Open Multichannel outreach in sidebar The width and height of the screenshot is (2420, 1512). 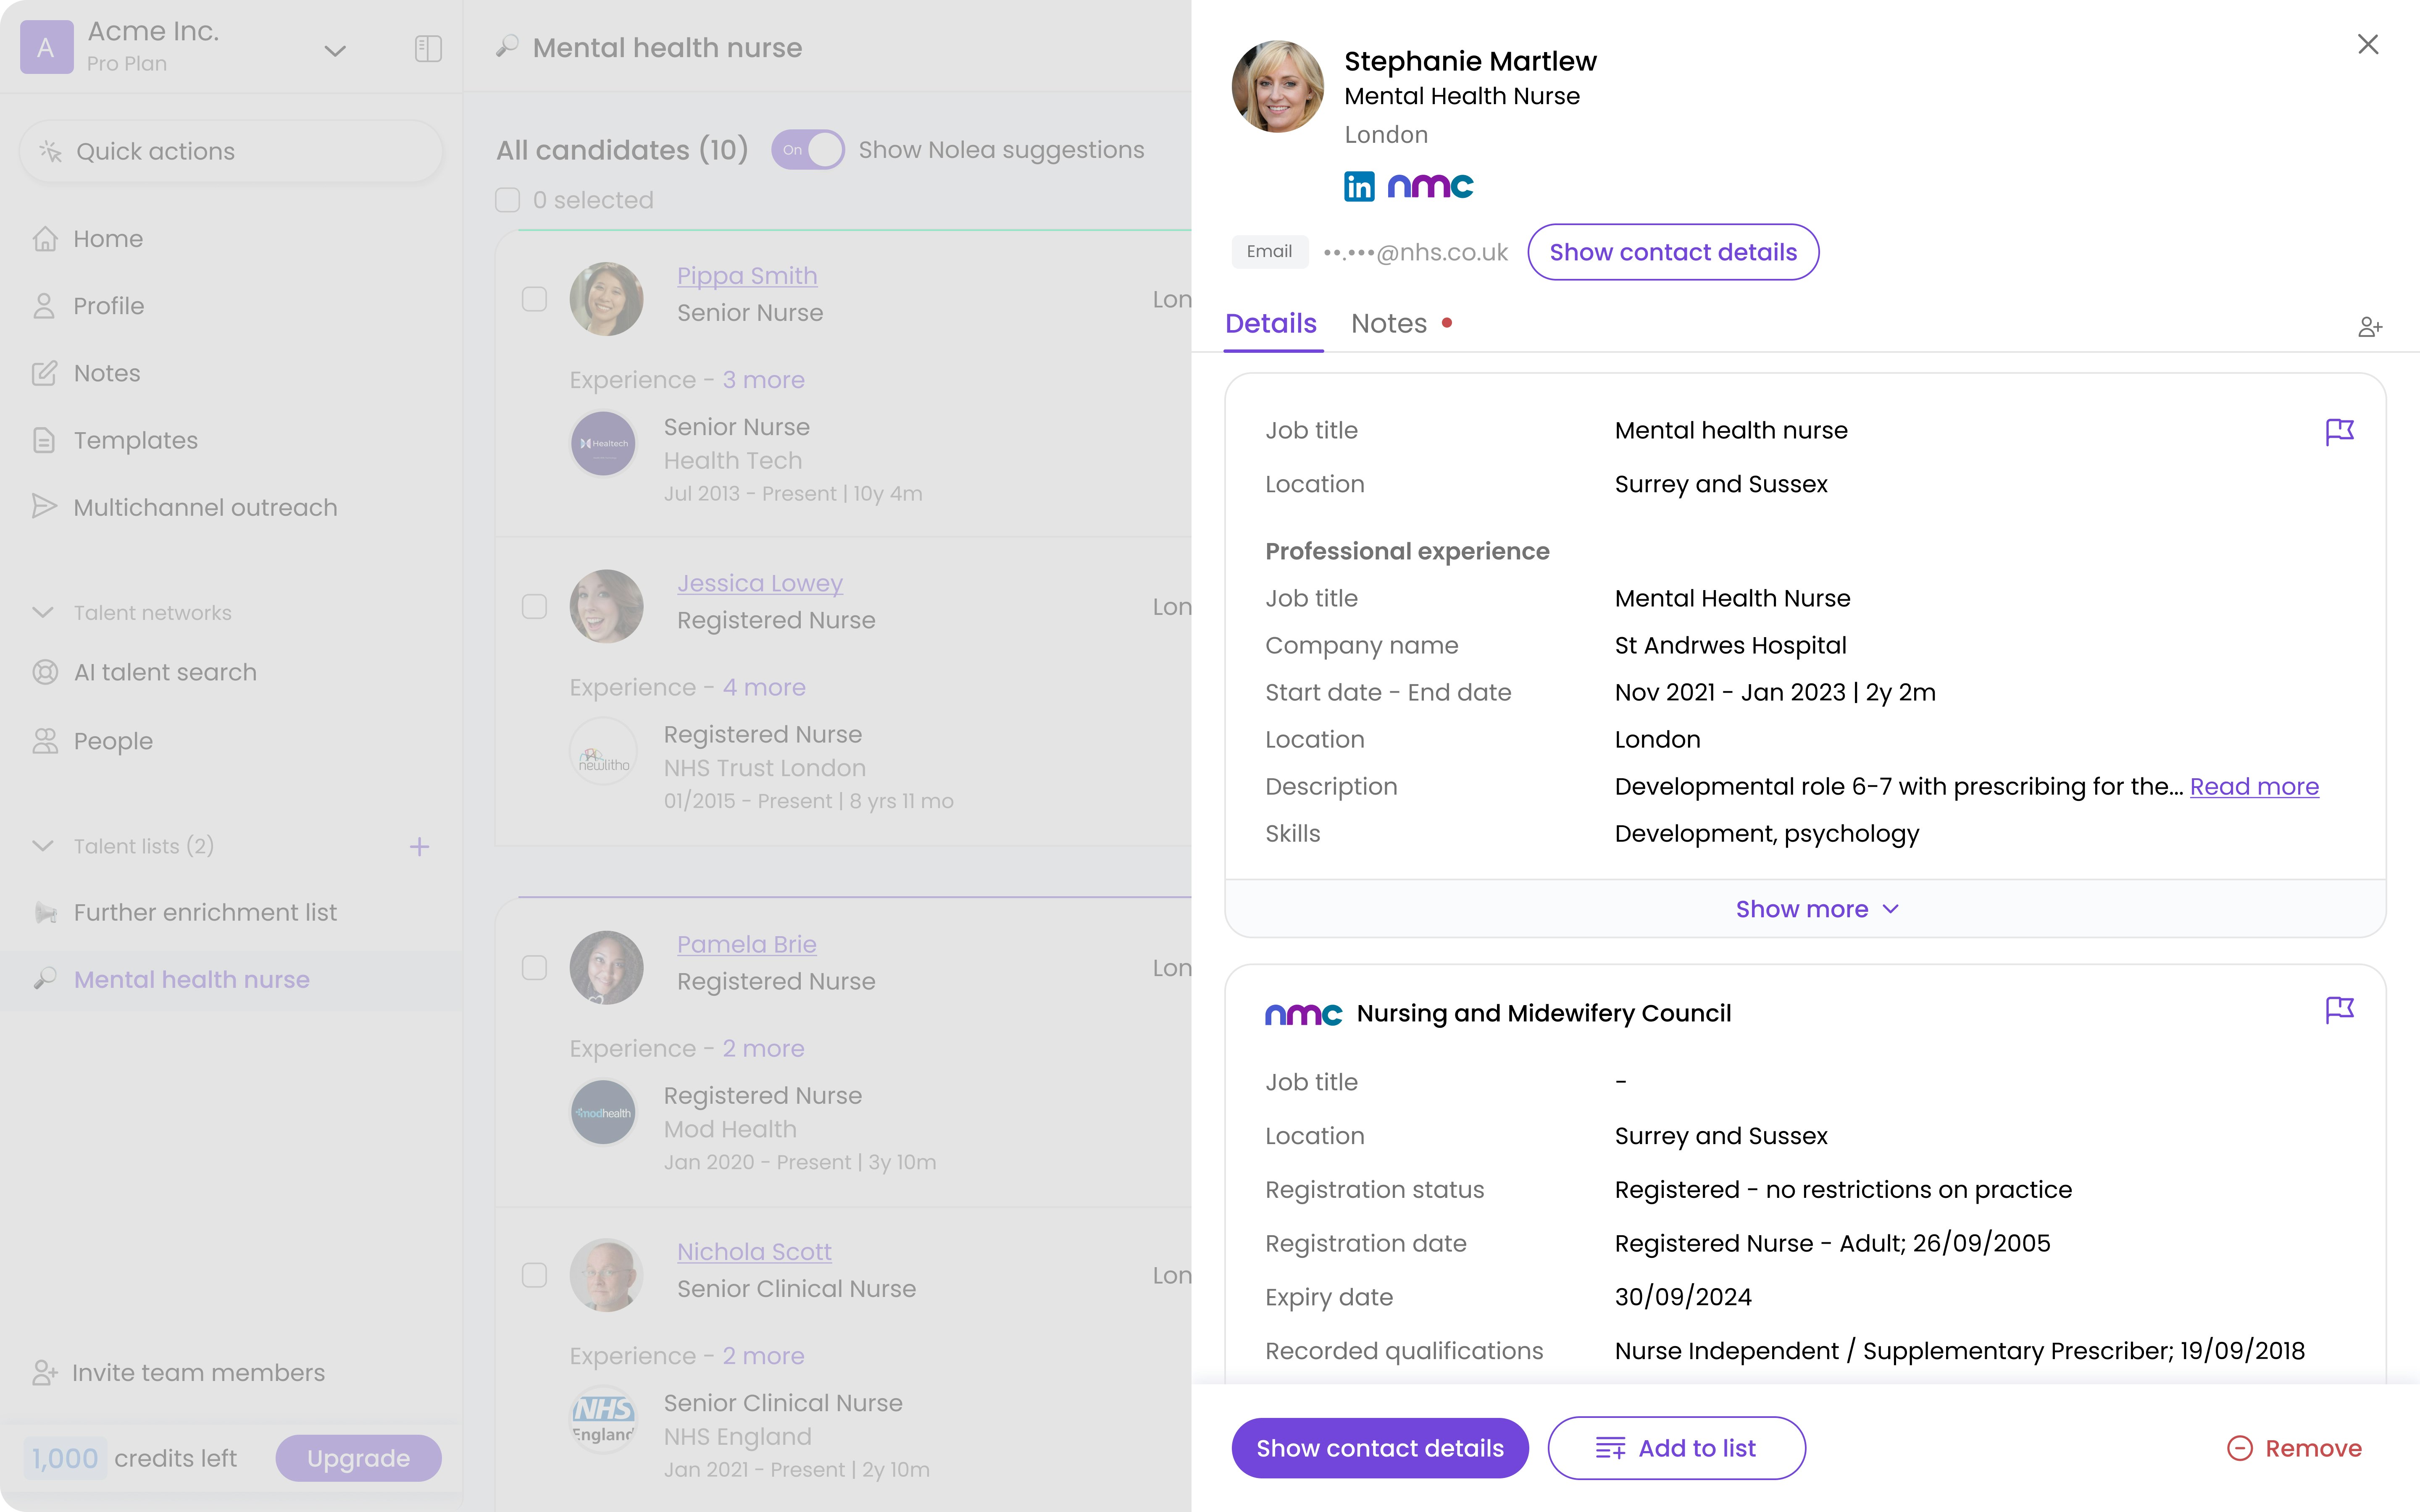point(205,507)
